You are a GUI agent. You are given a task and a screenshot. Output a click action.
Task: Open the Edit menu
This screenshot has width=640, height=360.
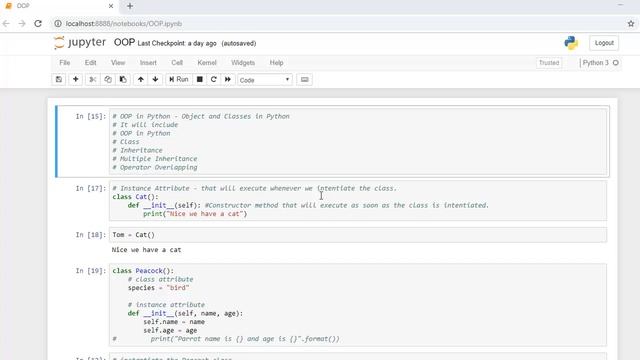pyautogui.click(x=91, y=63)
